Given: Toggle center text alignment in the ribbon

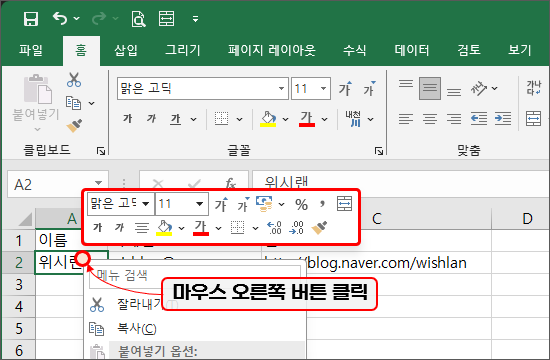Looking at the screenshot, I should pyautogui.click(x=430, y=119).
